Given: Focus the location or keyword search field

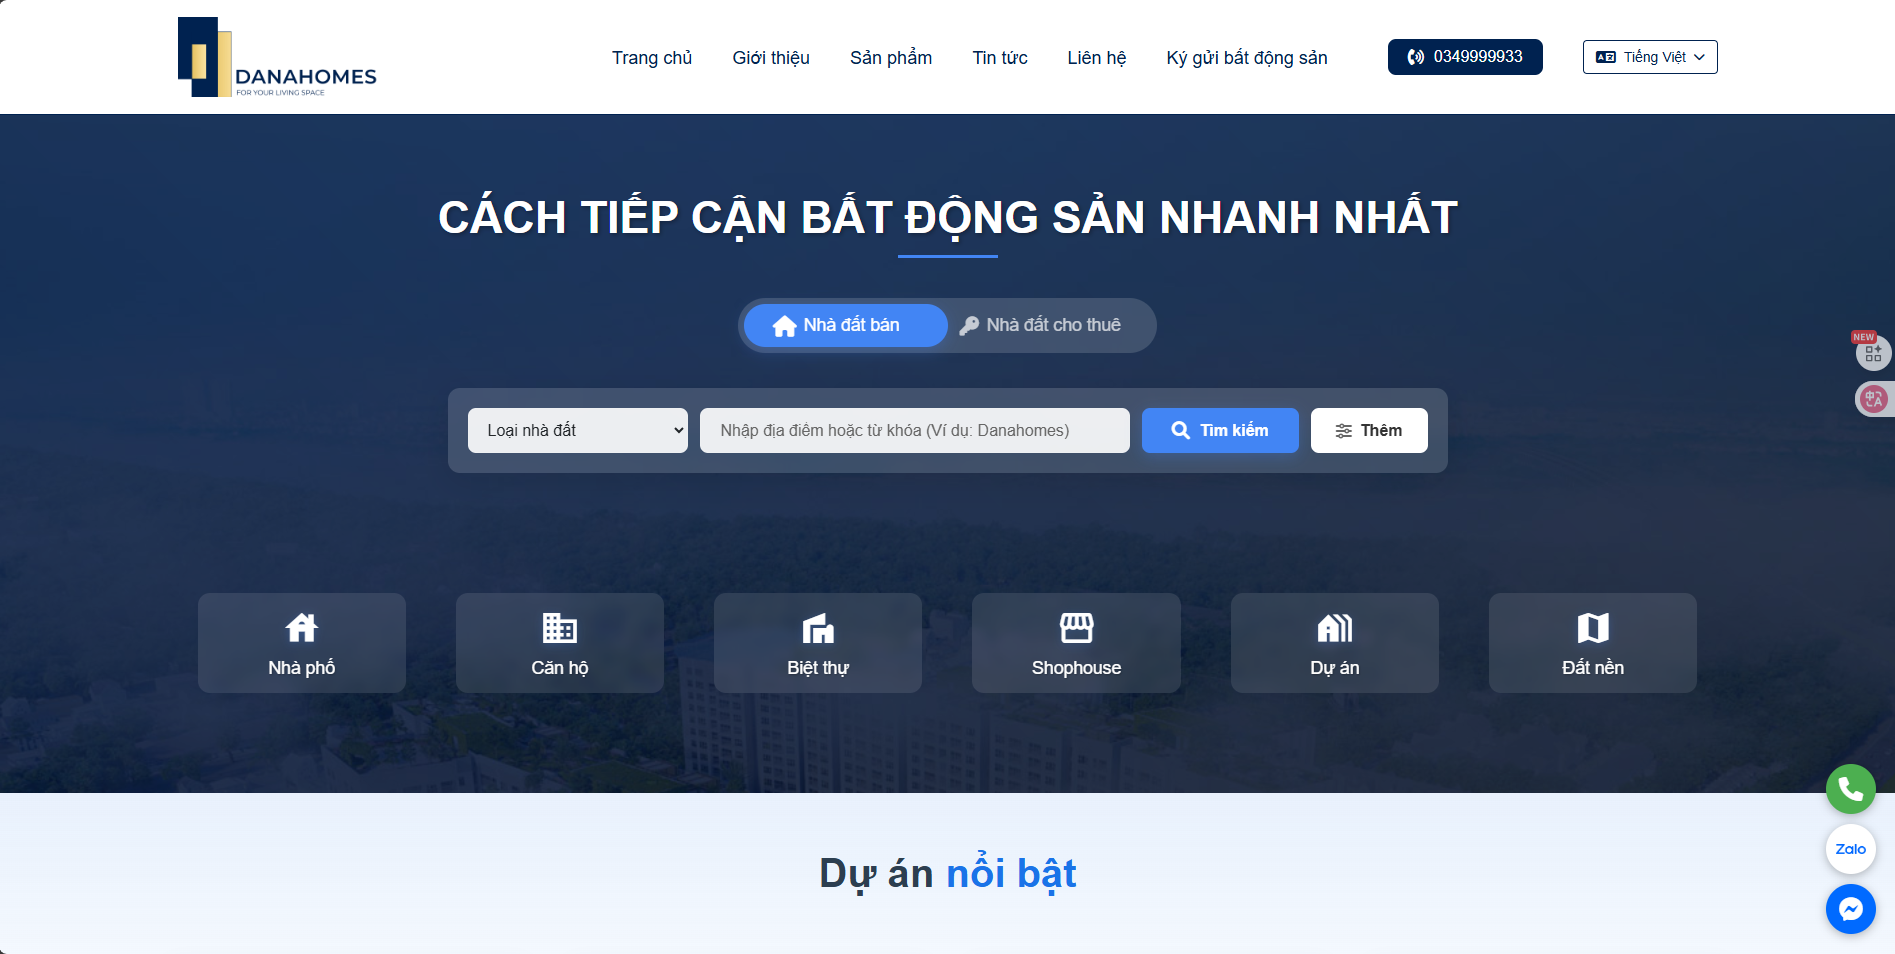Looking at the screenshot, I should pyautogui.click(x=914, y=430).
